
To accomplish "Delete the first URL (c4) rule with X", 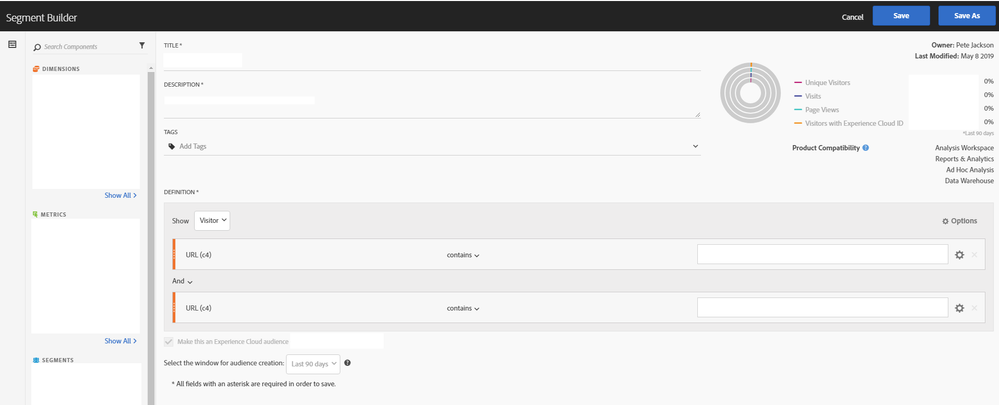I will pos(974,255).
